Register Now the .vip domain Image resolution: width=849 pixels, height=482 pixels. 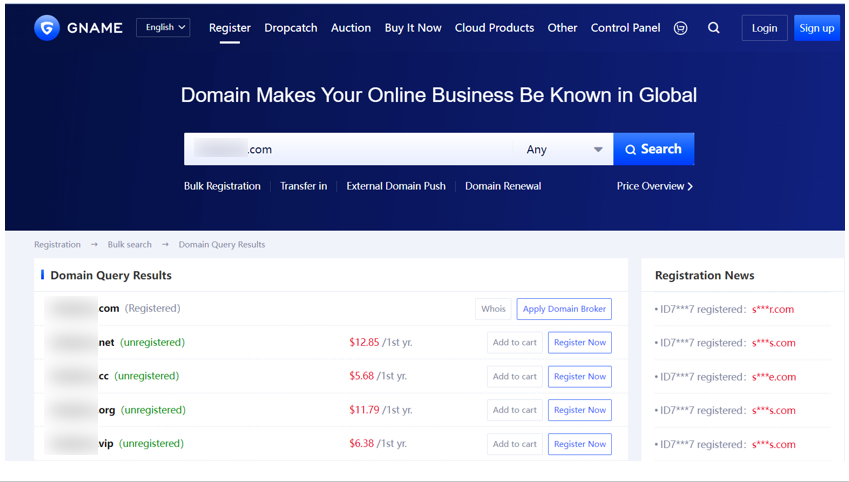(580, 444)
